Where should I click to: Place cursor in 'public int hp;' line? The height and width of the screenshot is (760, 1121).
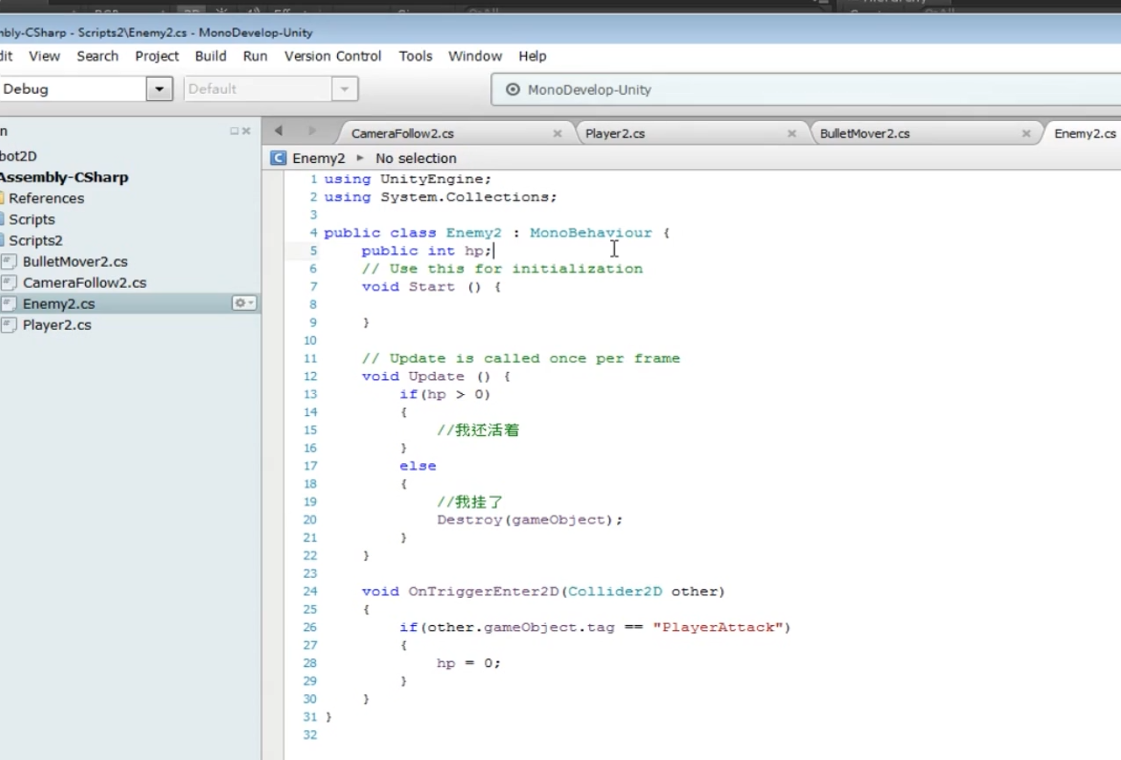[427, 250]
